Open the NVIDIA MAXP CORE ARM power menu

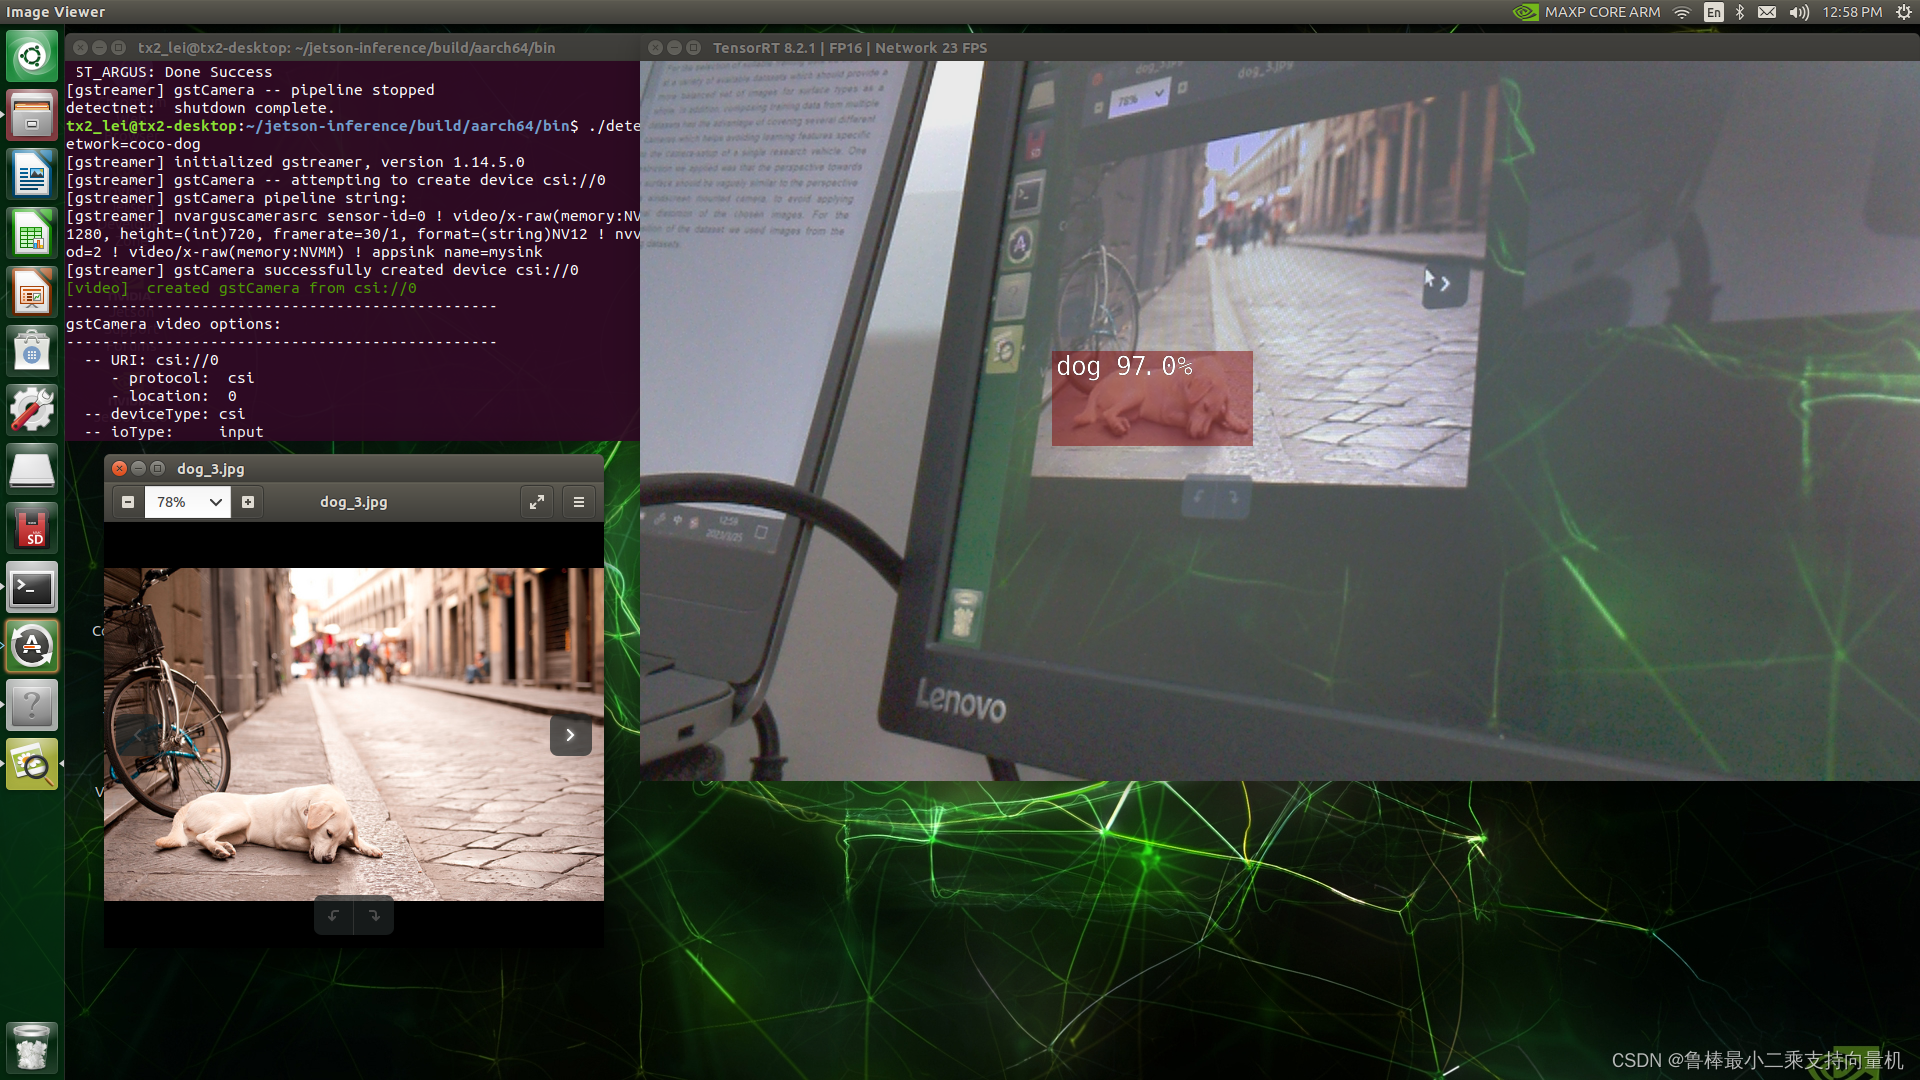[x=1586, y=12]
